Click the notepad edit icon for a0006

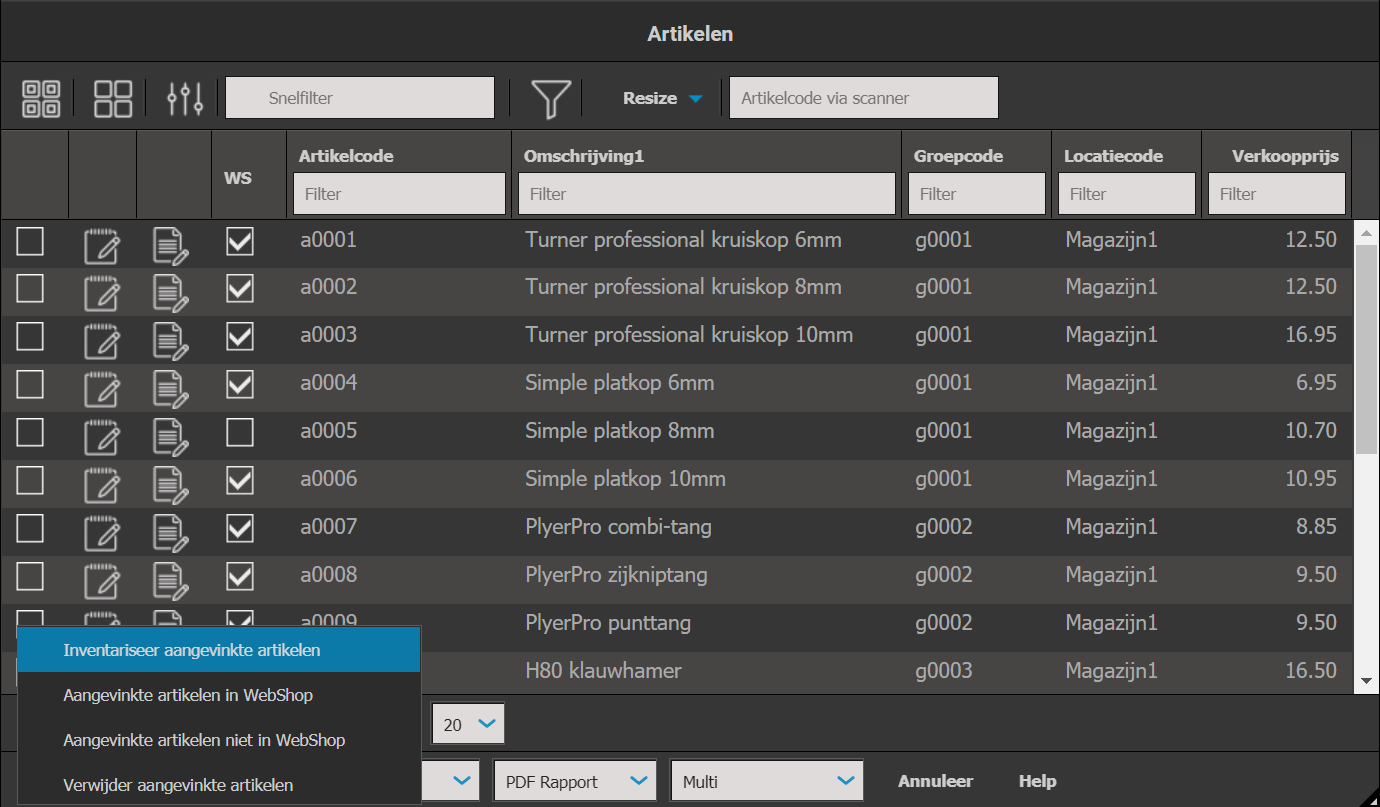coord(102,481)
